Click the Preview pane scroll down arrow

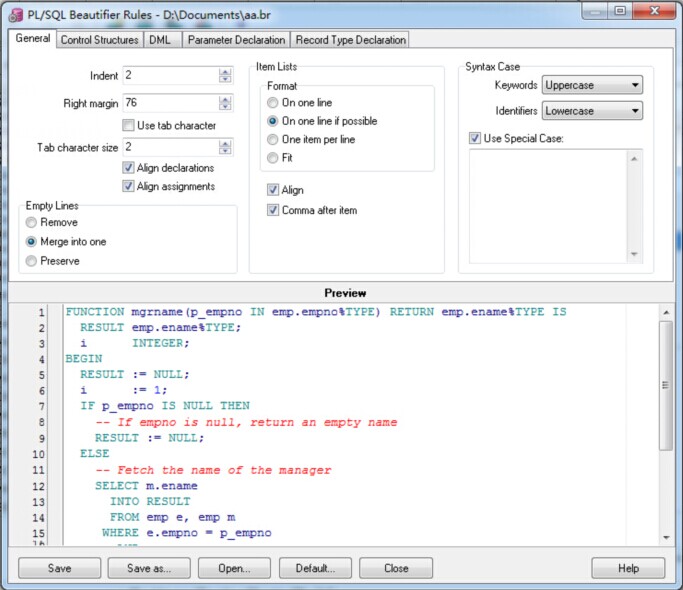[666, 537]
